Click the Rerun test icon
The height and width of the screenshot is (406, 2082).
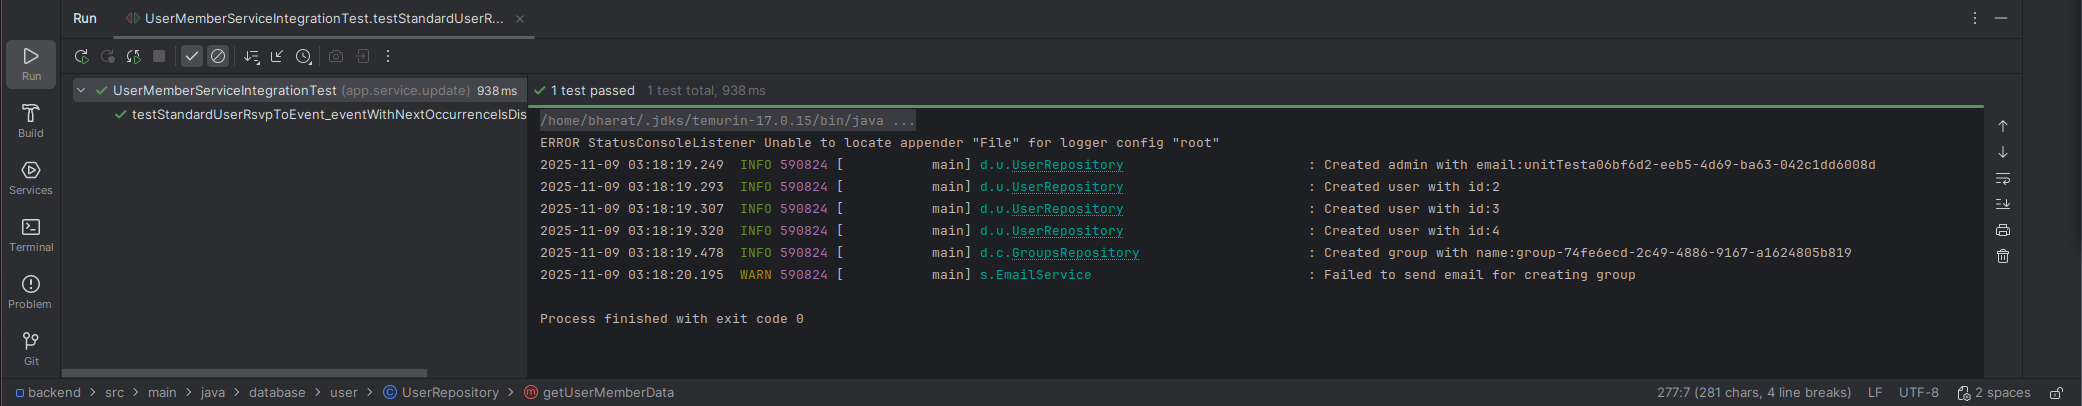click(x=82, y=57)
